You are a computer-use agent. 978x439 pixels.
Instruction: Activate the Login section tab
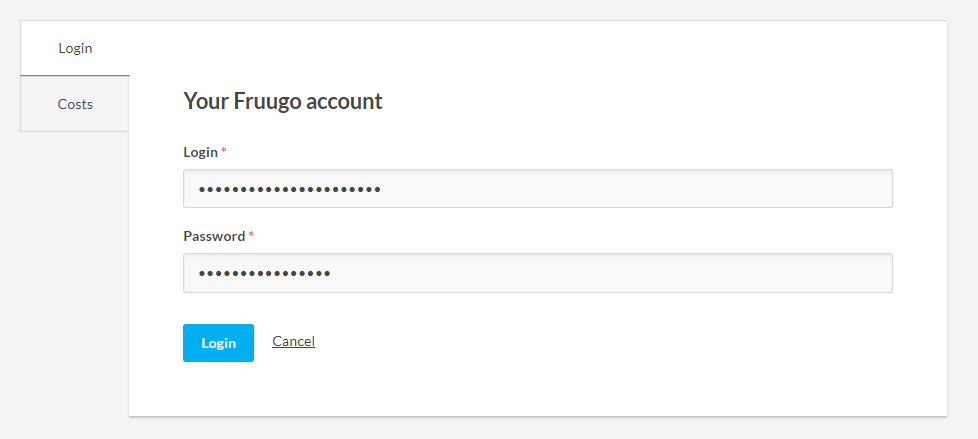(75, 48)
